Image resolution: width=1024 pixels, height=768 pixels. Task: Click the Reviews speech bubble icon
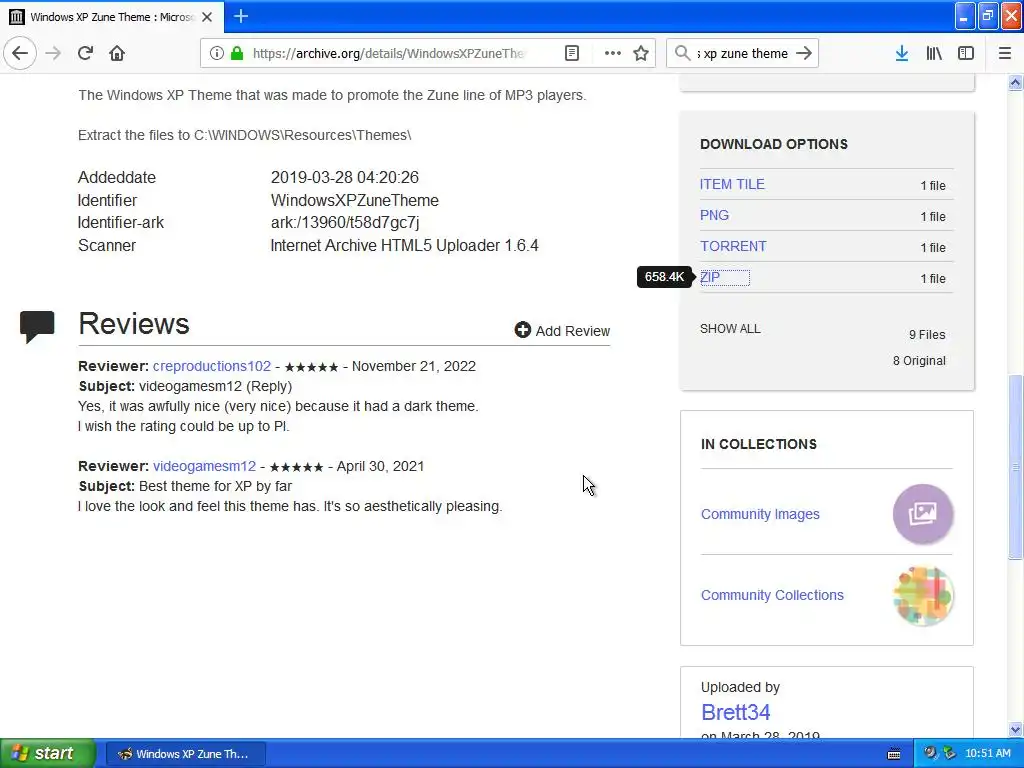pos(37,327)
